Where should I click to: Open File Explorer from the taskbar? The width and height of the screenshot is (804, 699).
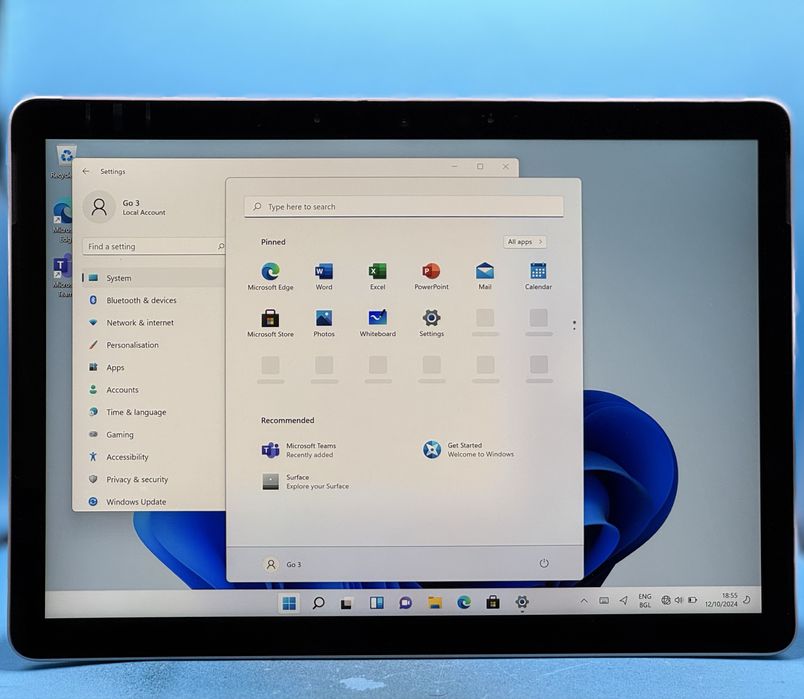[x=435, y=602]
